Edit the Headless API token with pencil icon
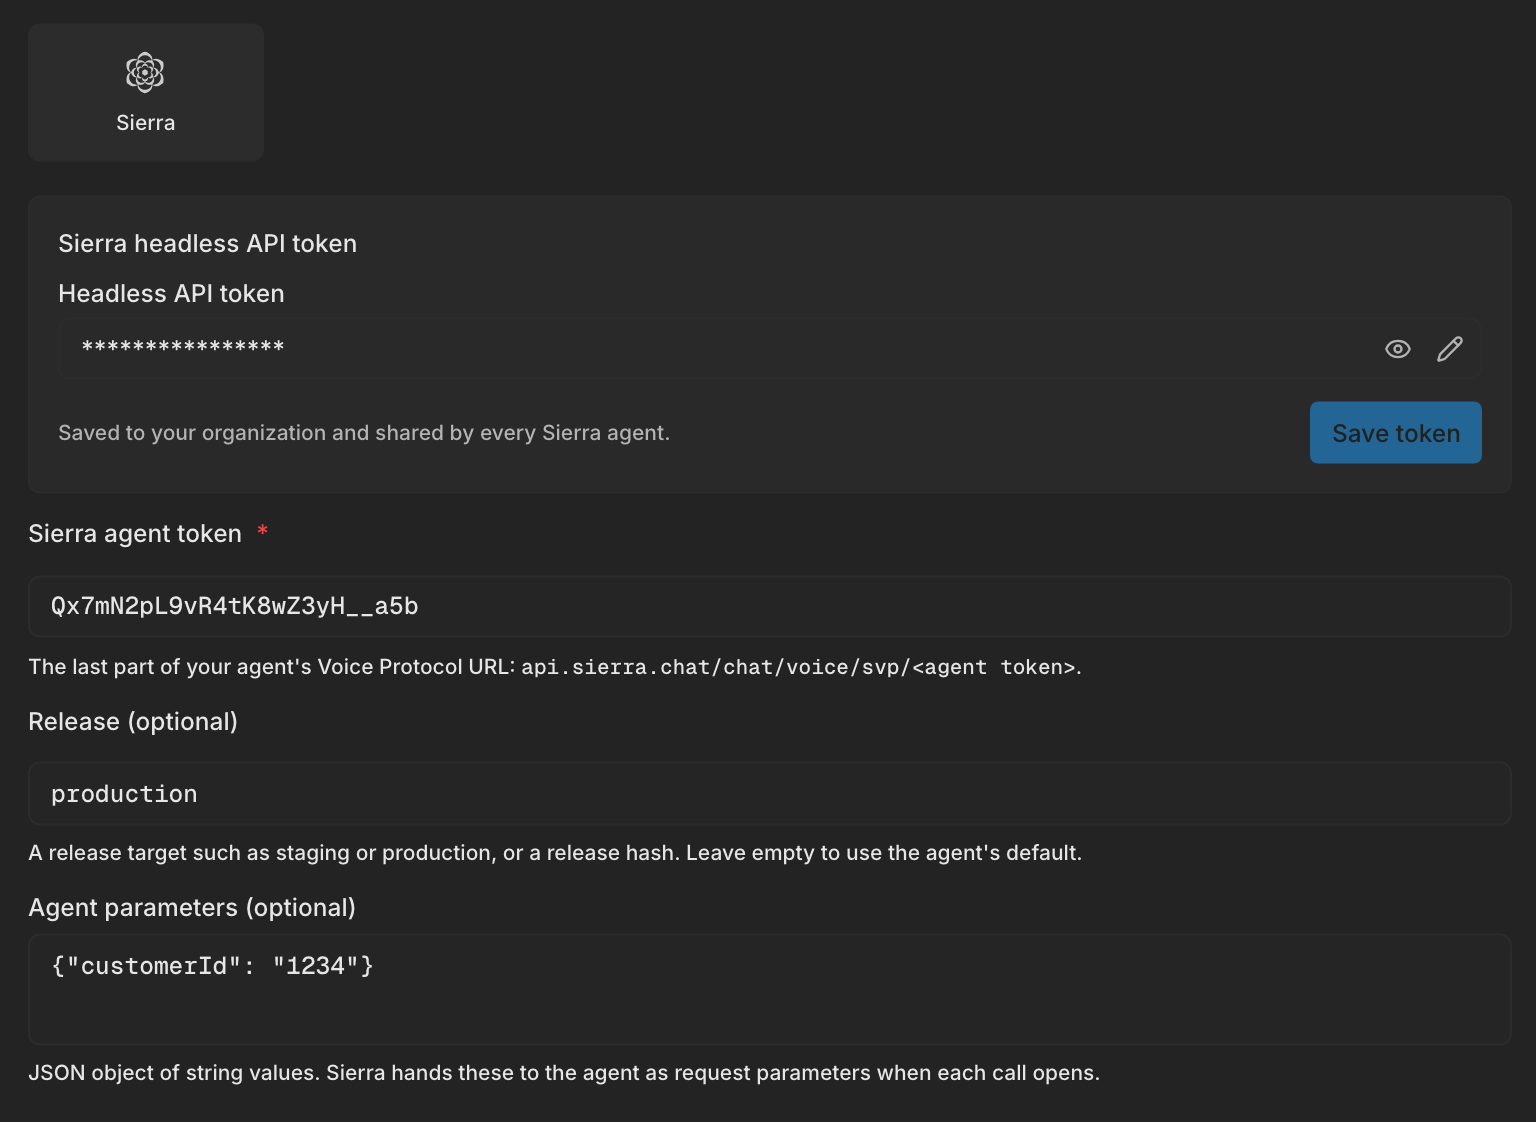Screen dimensions: 1536x1122 click(x=1450, y=349)
